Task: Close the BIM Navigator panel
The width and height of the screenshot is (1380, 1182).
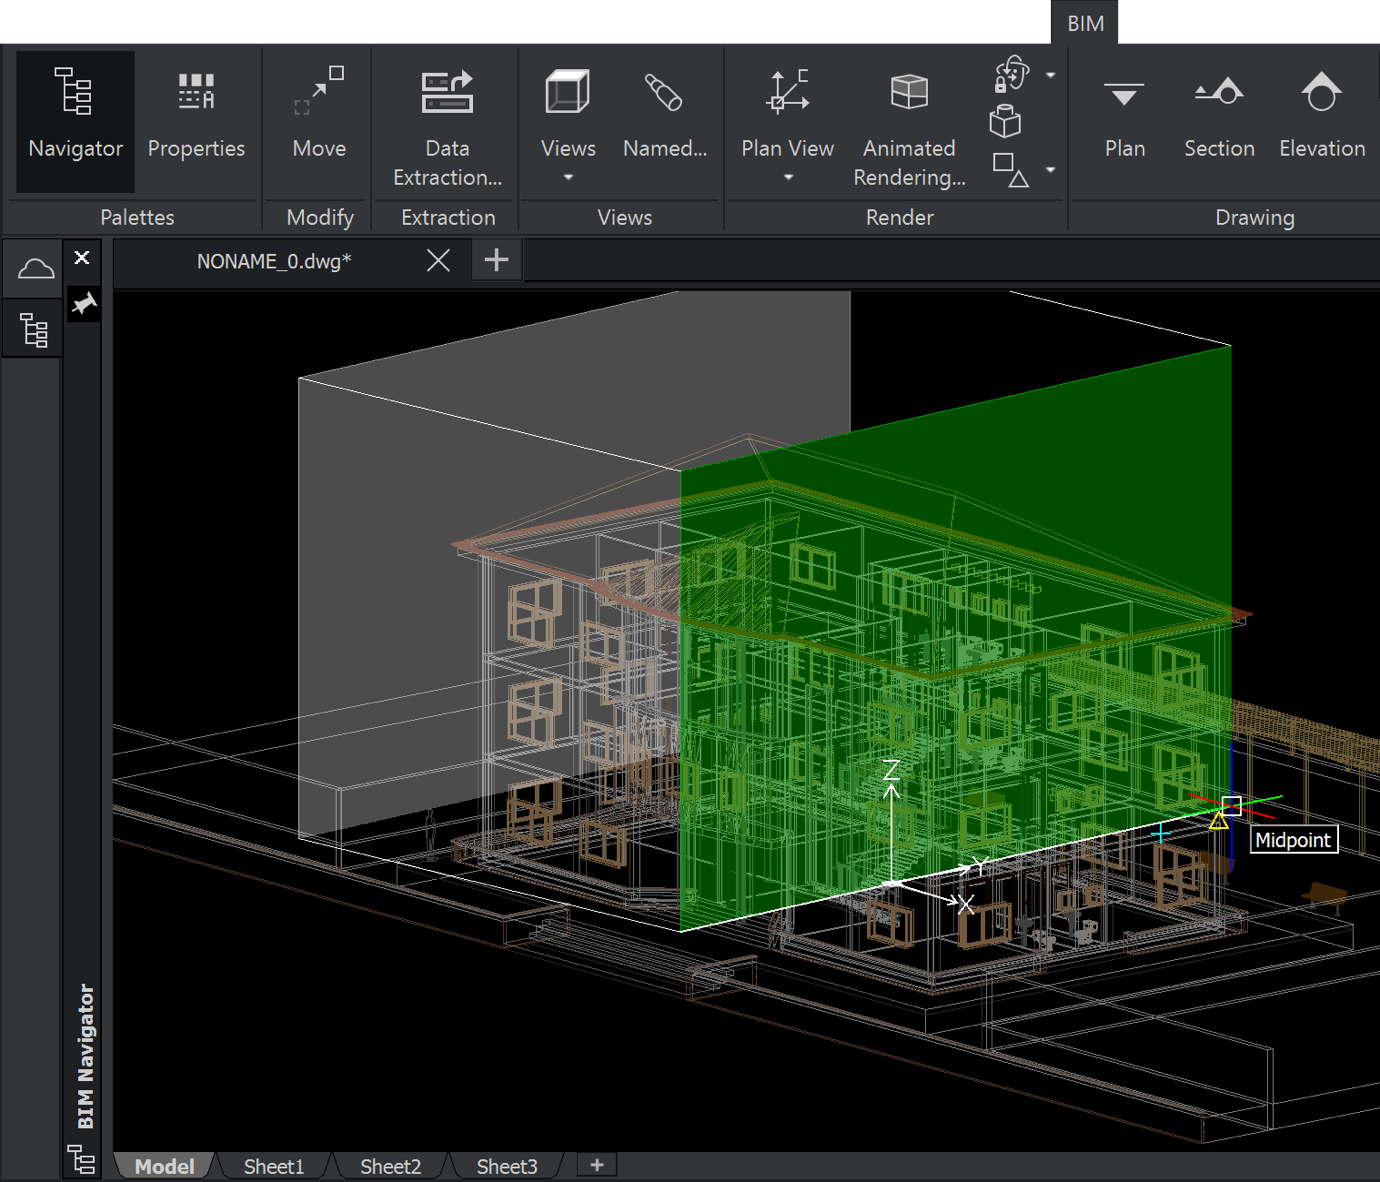Action: (x=82, y=258)
